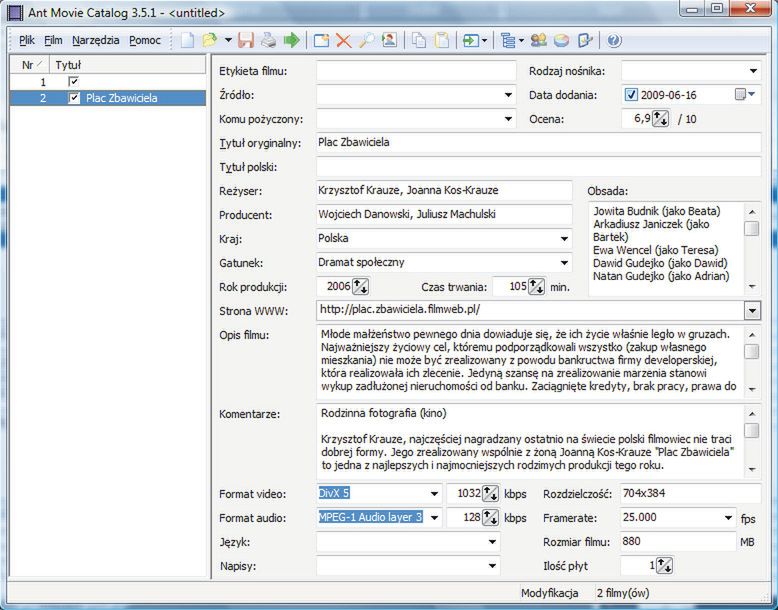Click the new catalog file icon
The height and width of the screenshot is (610, 778).
[x=188, y=41]
